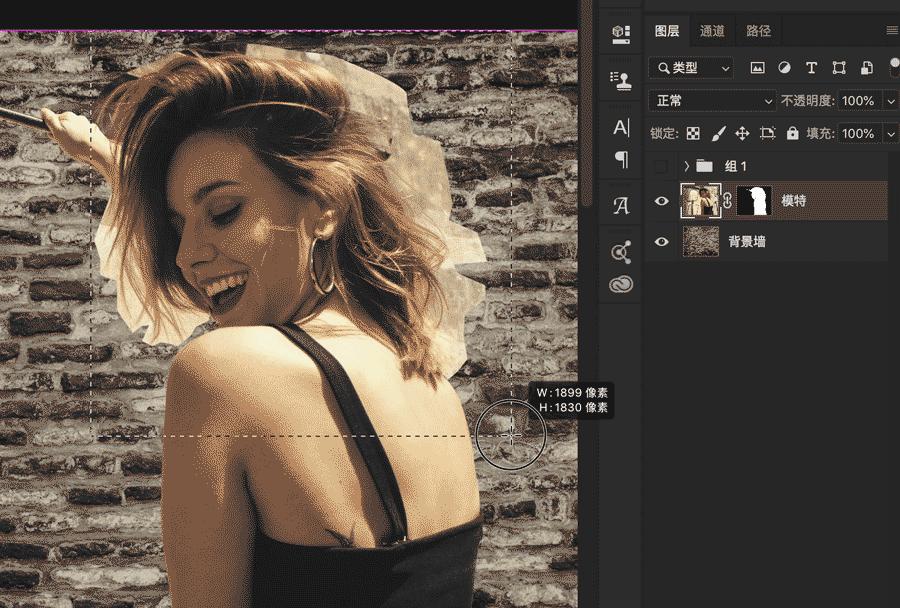Viewport: 900px width, 608px height.
Task: Click the 填充 label
Action: pos(820,134)
